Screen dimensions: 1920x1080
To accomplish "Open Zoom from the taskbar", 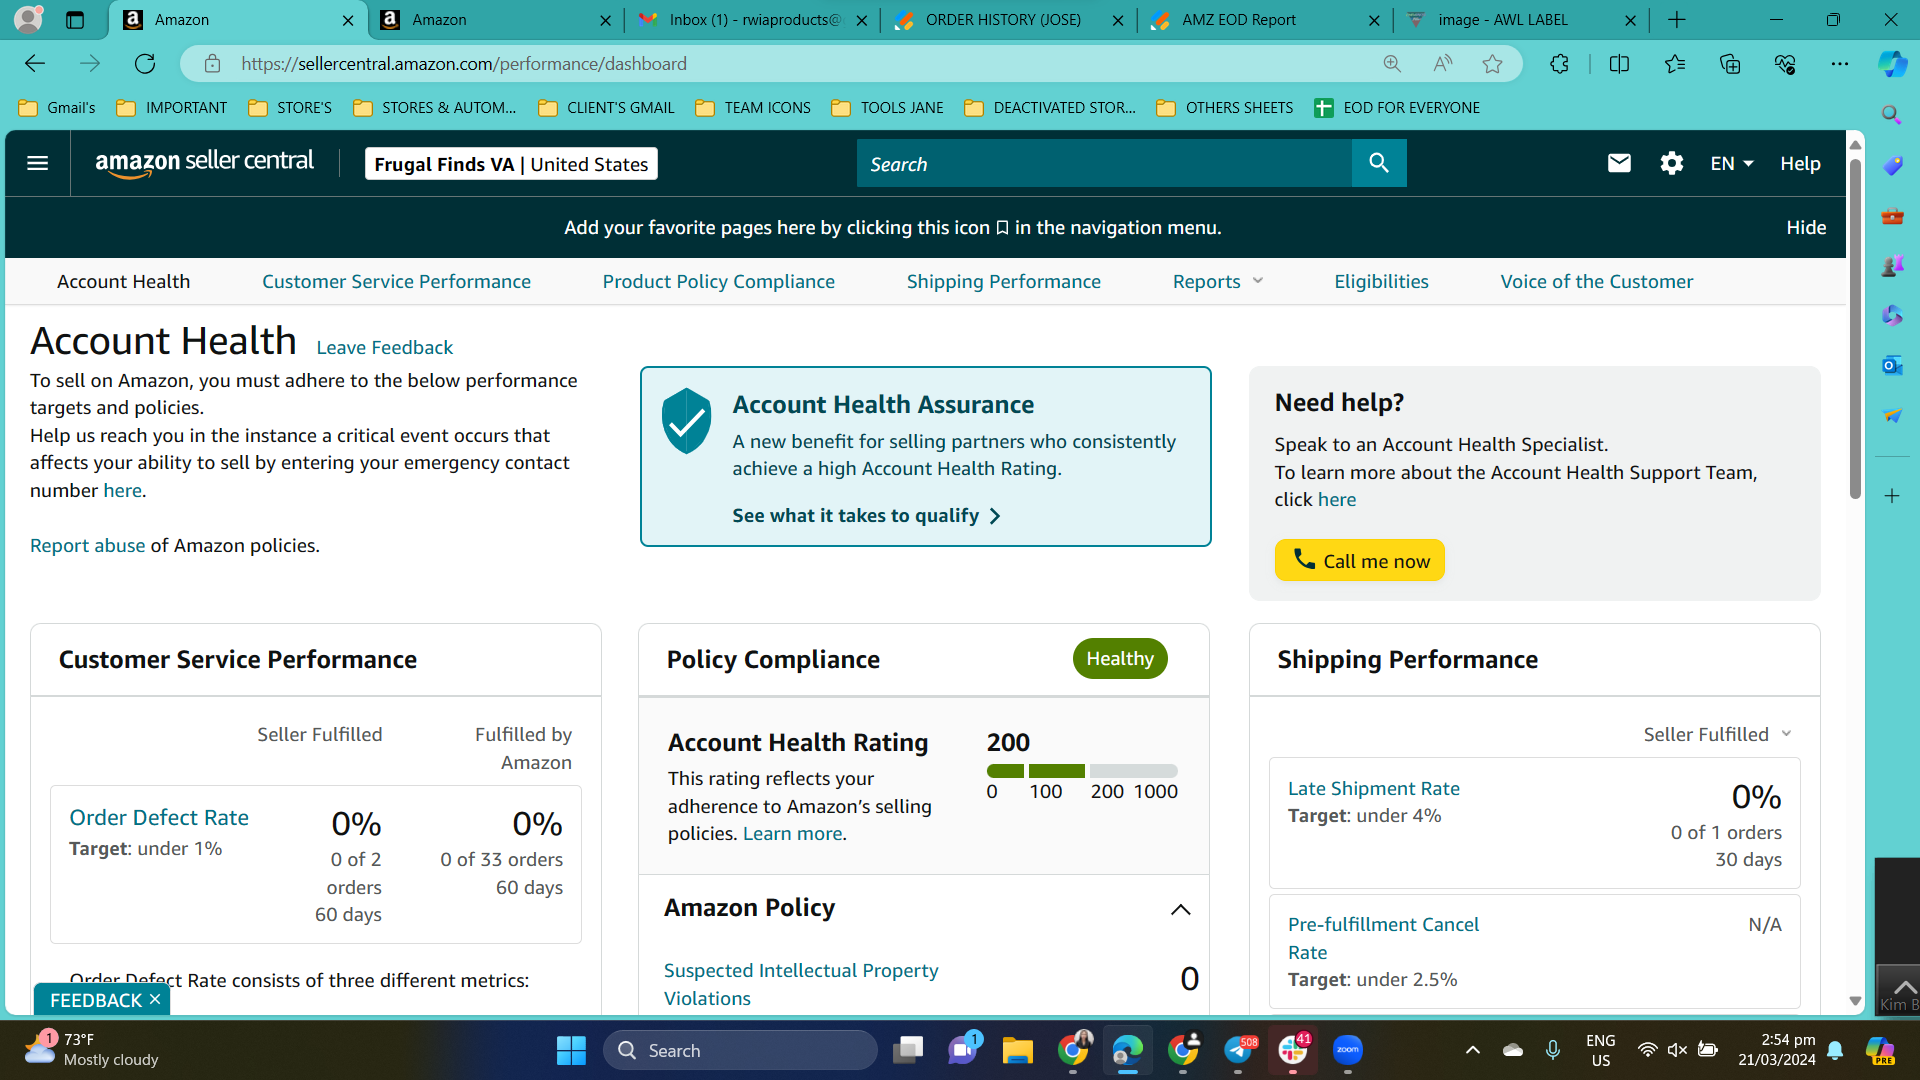I will pos(1348,1050).
